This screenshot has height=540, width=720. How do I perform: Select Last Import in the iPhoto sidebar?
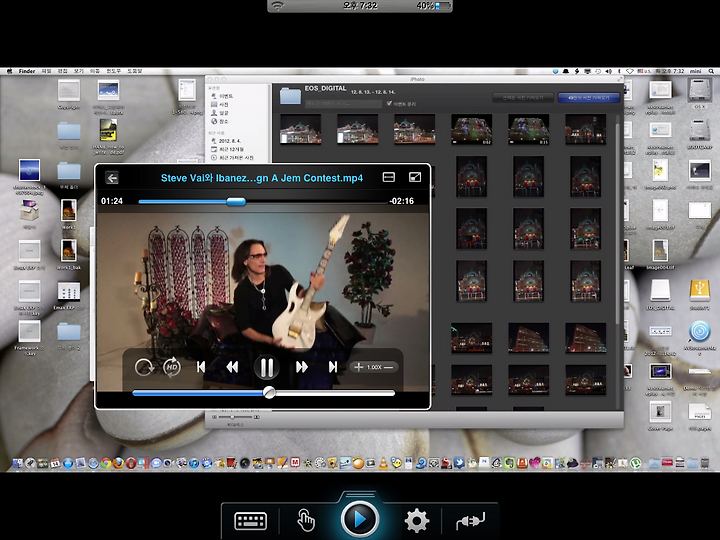tap(232, 158)
